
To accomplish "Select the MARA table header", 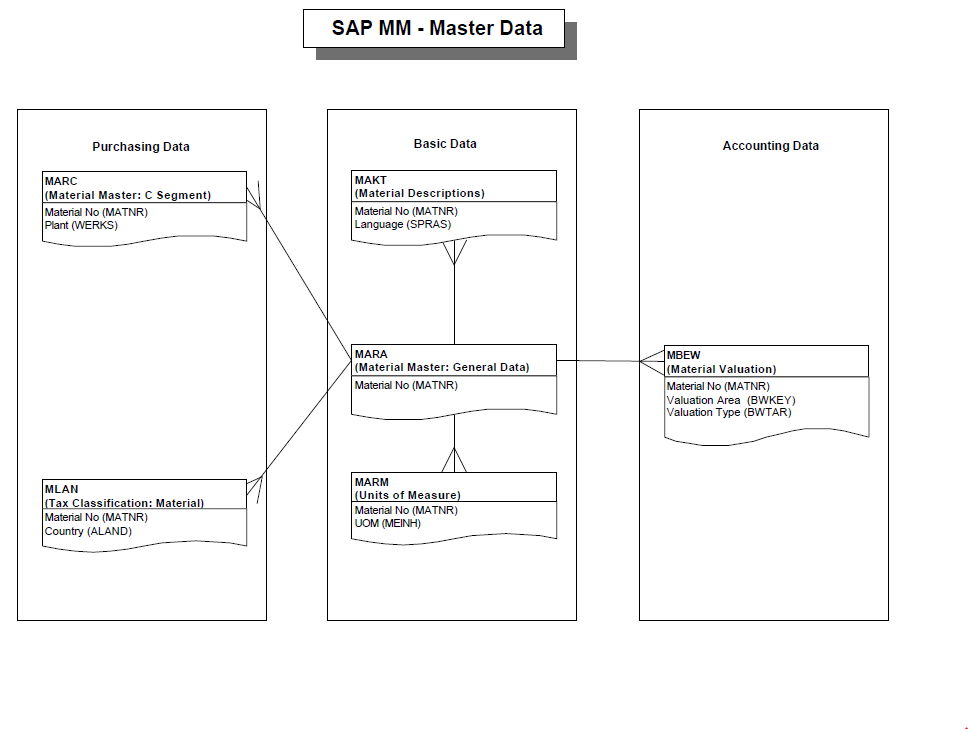I will [x=454, y=360].
